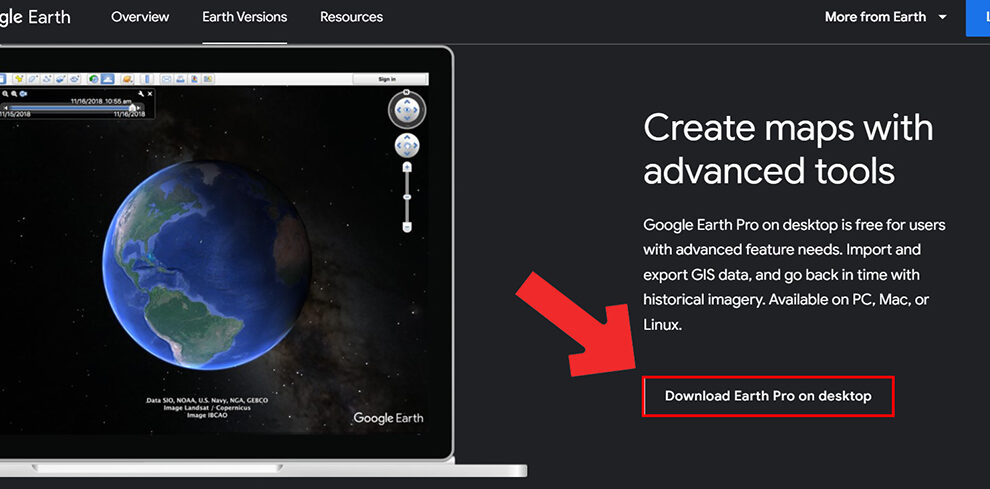Click the Record a Tour icon
The width and height of the screenshot is (990, 489).
pos(75,79)
